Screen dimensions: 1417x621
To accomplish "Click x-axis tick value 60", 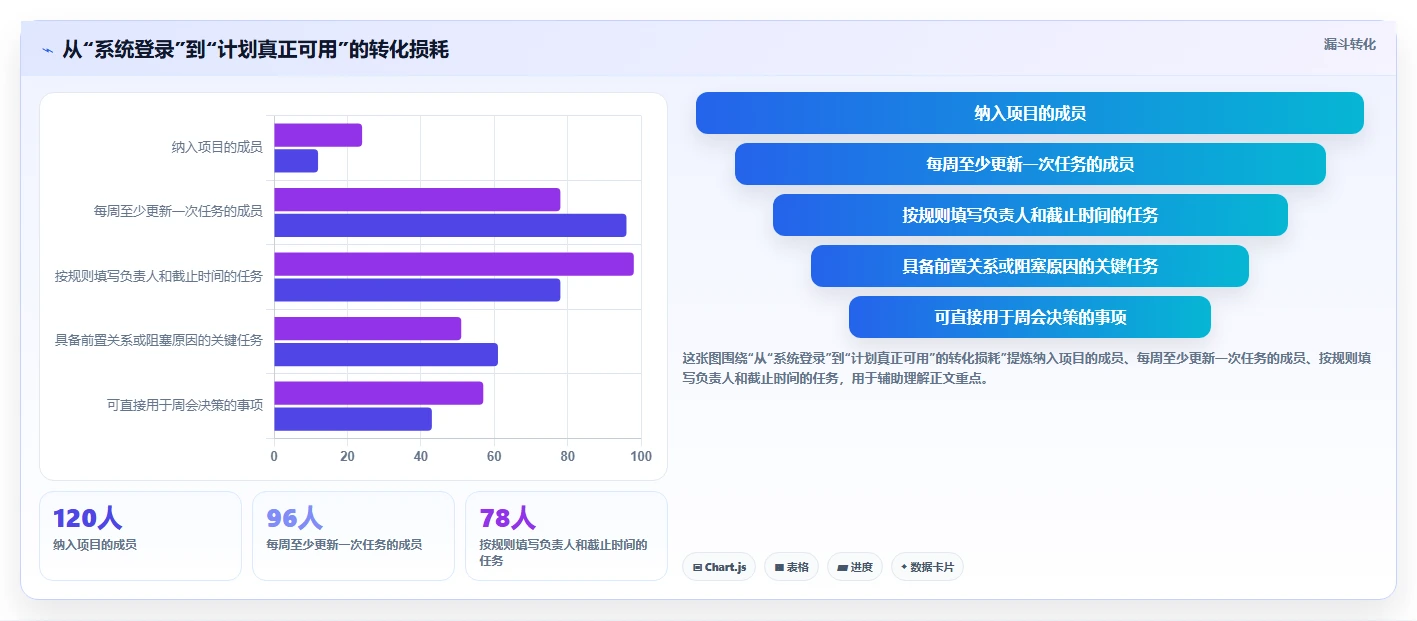I will tap(494, 456).
